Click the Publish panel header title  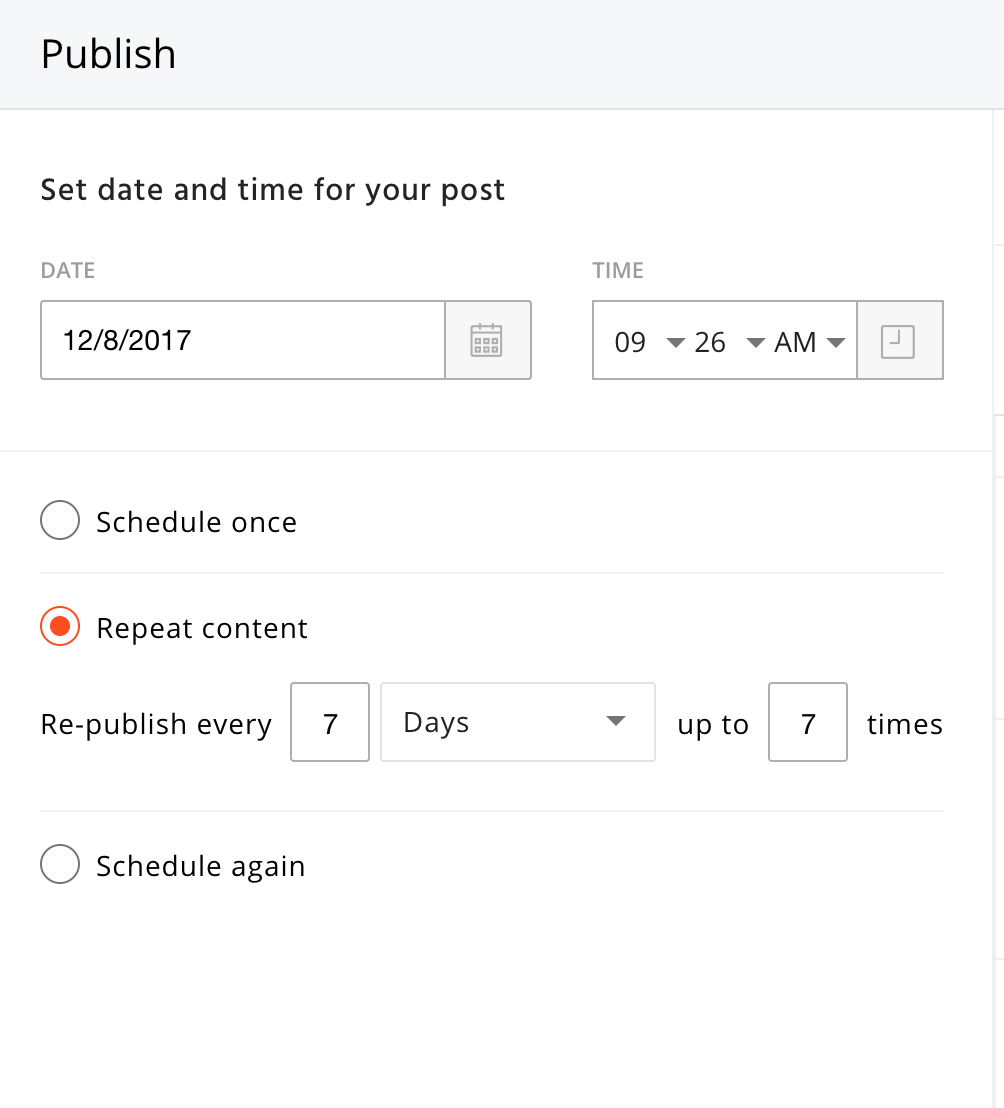tap(108, 54)
